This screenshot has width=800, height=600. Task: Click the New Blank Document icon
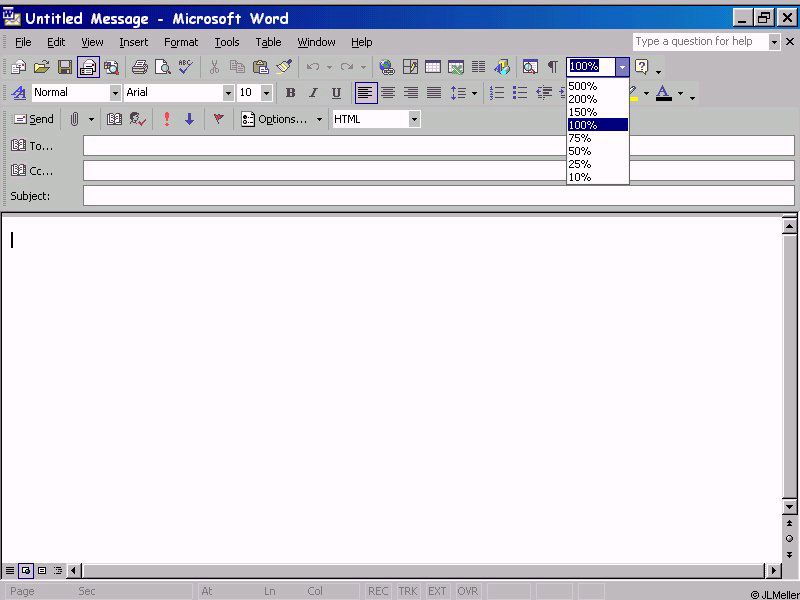19,67
